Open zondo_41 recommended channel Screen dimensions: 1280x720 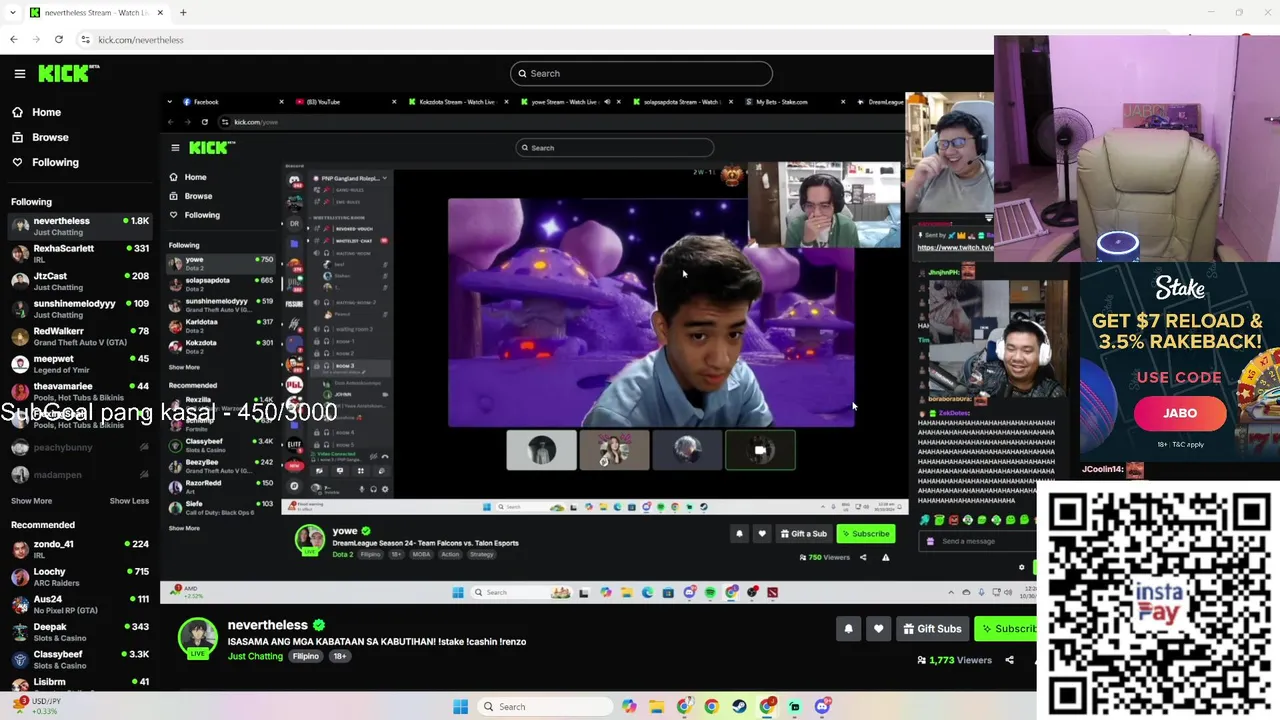[80, 549]
